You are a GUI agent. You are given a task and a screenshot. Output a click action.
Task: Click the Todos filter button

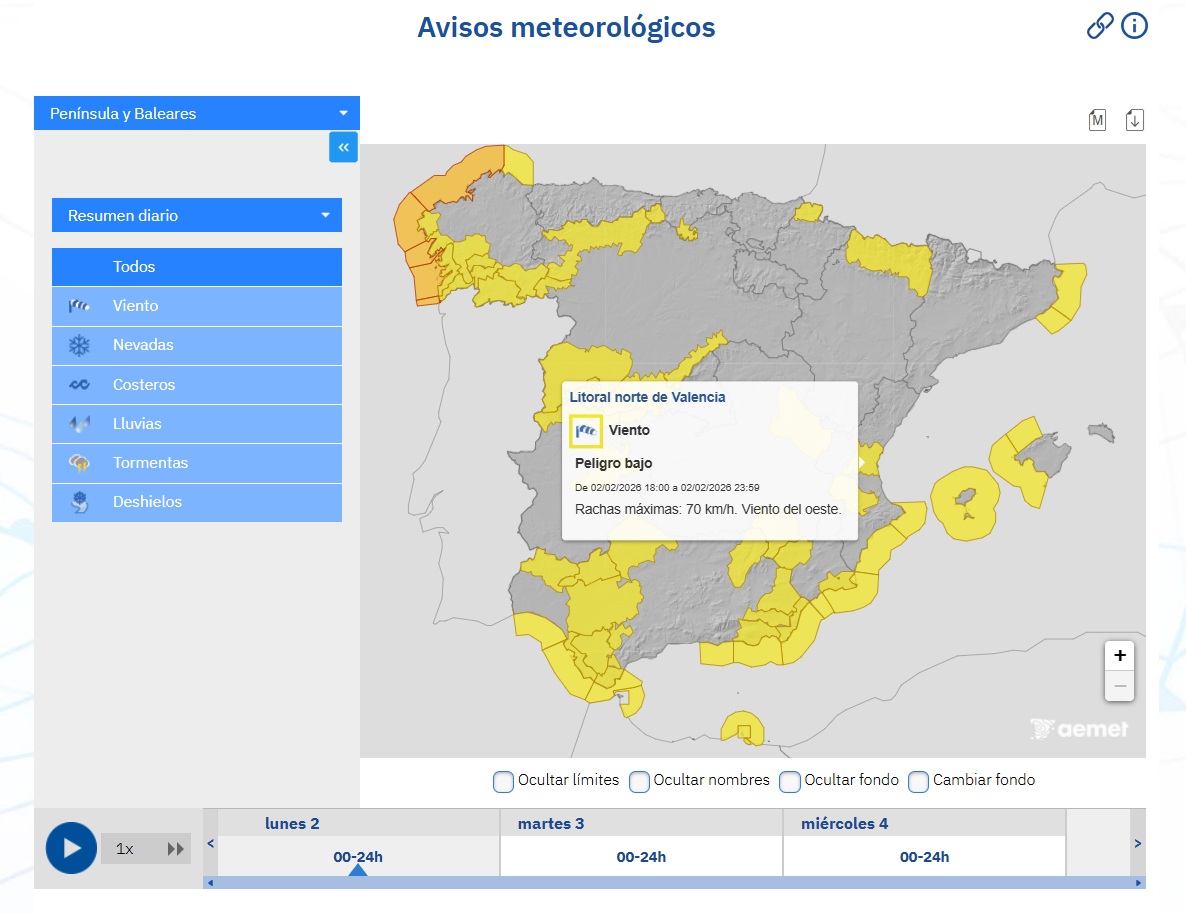pyautogui.click(x=196, y=267)
